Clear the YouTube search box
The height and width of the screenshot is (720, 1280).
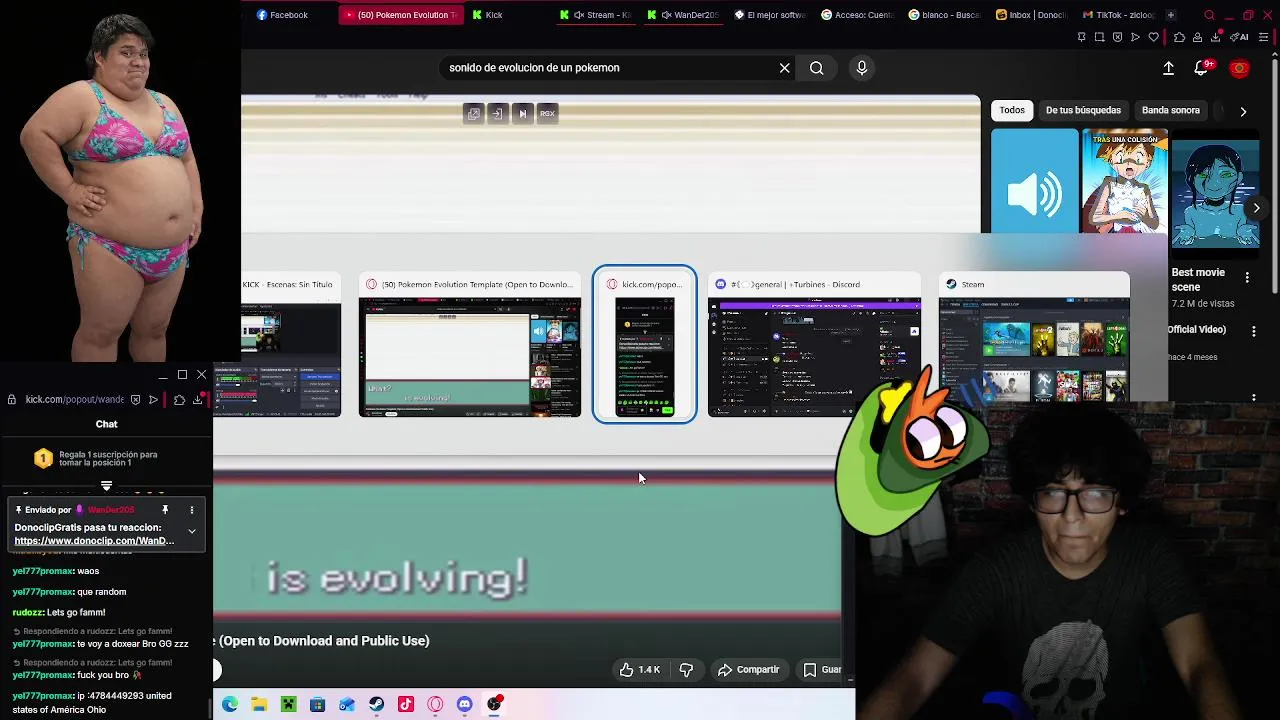[x=785, y=68]
